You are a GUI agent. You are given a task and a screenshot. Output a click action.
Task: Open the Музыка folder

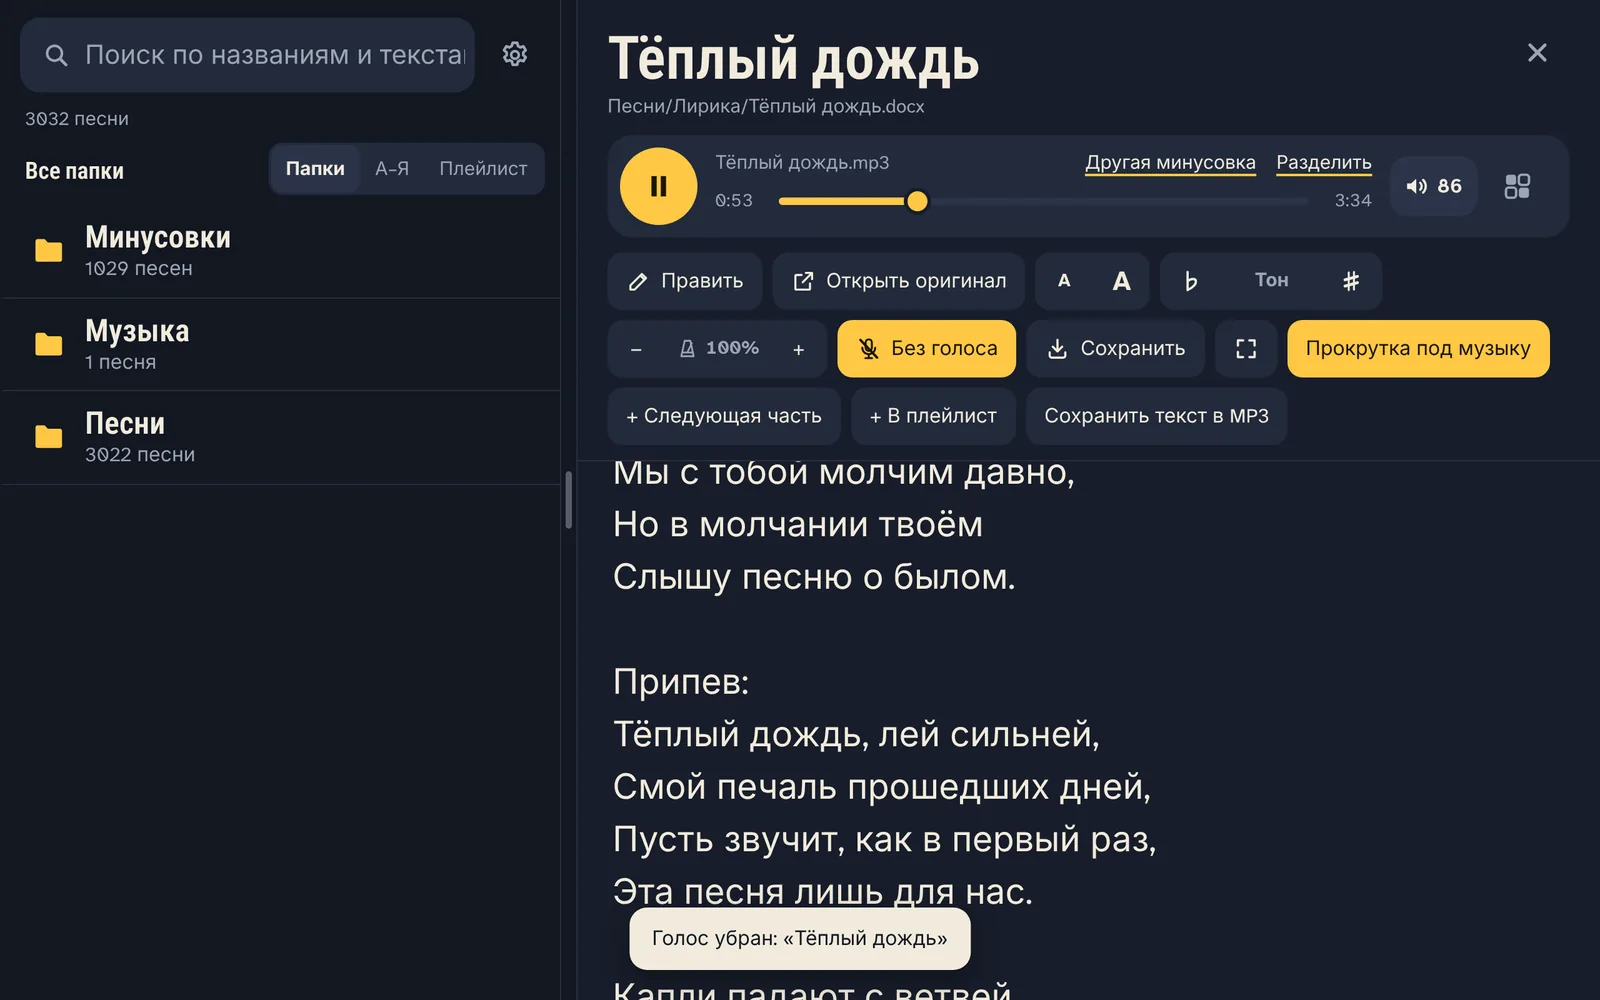point(280,345)
